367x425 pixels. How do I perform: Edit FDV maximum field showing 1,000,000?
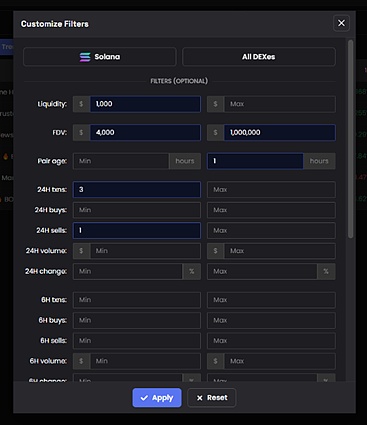click(280, 133)
